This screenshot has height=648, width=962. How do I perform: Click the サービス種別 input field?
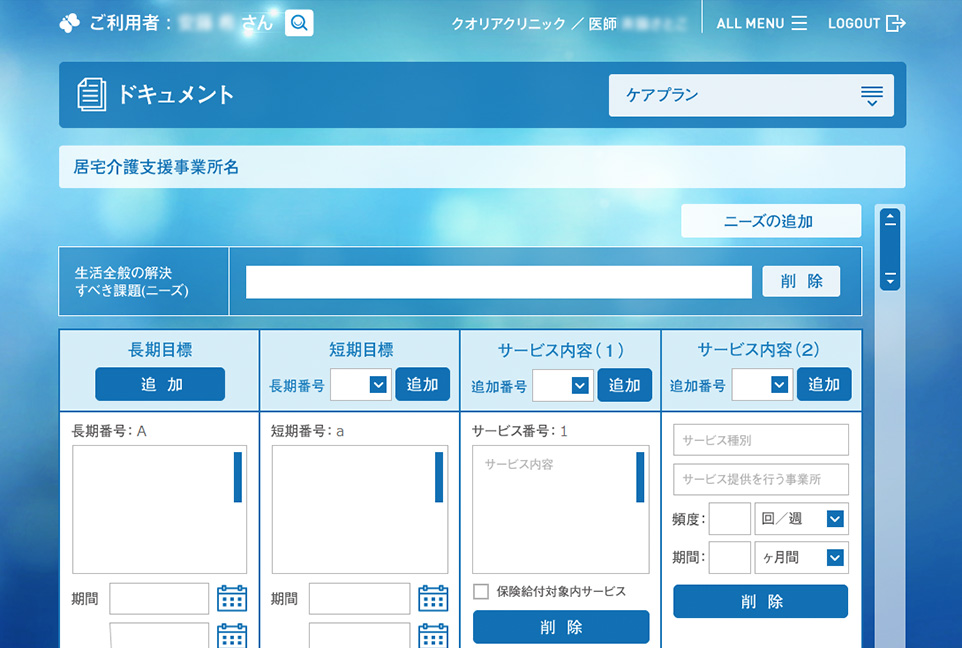click(760, 440)
